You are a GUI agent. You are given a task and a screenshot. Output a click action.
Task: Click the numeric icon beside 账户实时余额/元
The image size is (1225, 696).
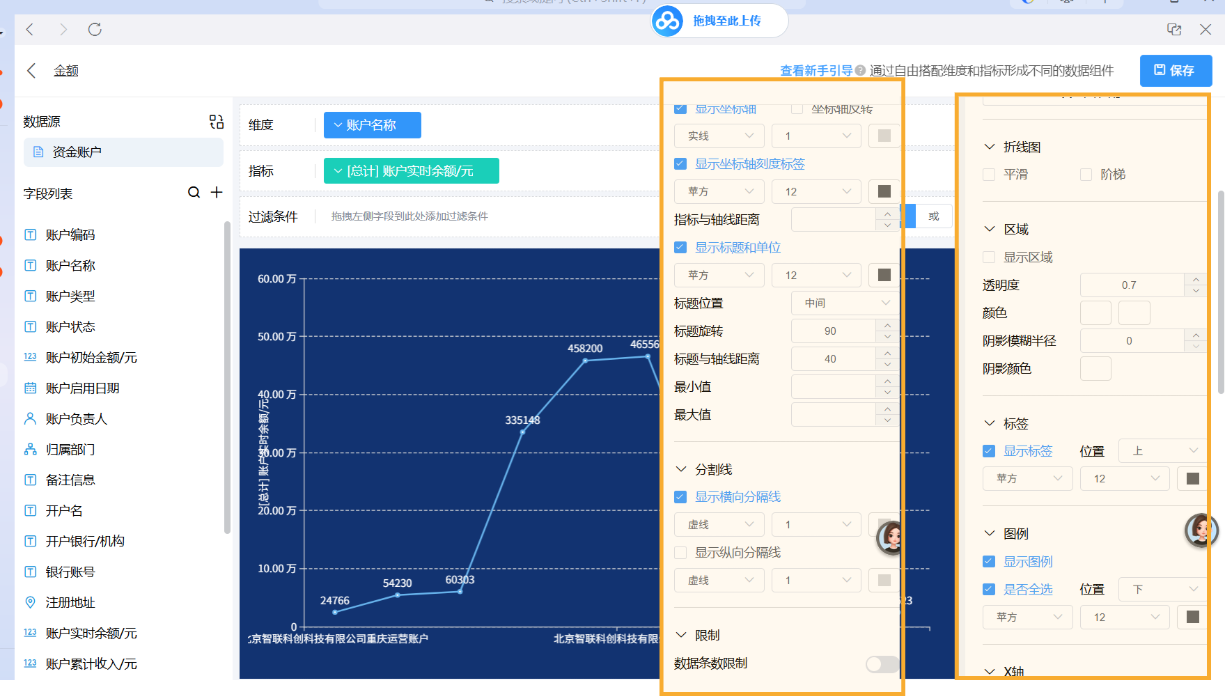pyautogui.click(x=30, y=634)
